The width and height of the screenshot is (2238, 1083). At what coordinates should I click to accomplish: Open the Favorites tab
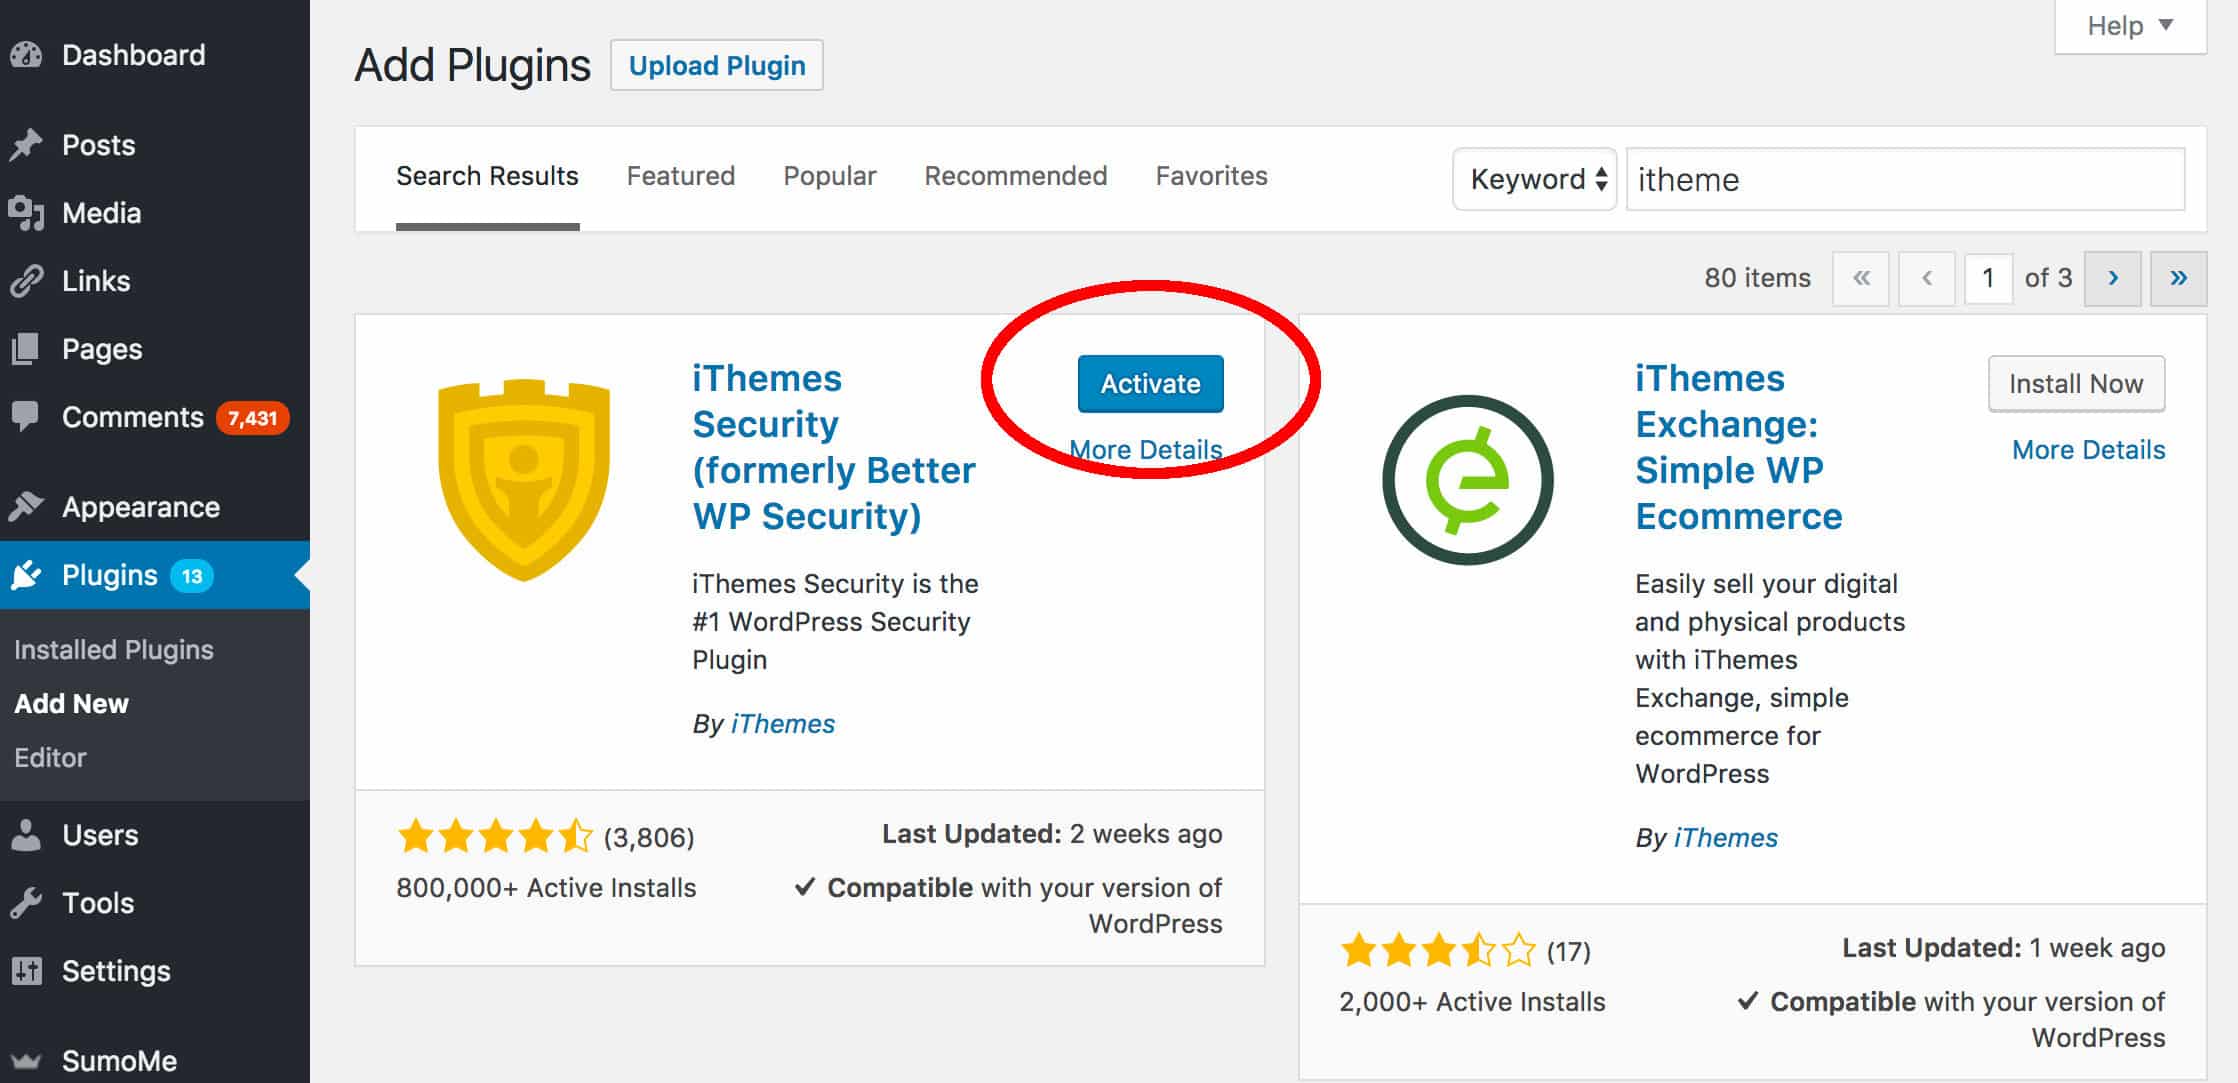pos(1211,176)
